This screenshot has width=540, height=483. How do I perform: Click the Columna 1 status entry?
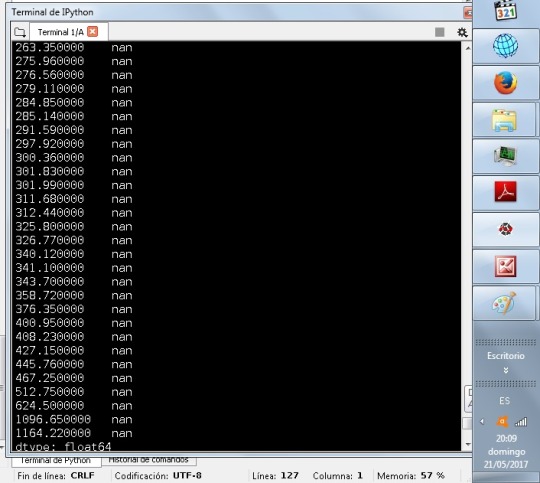[338, 476]
